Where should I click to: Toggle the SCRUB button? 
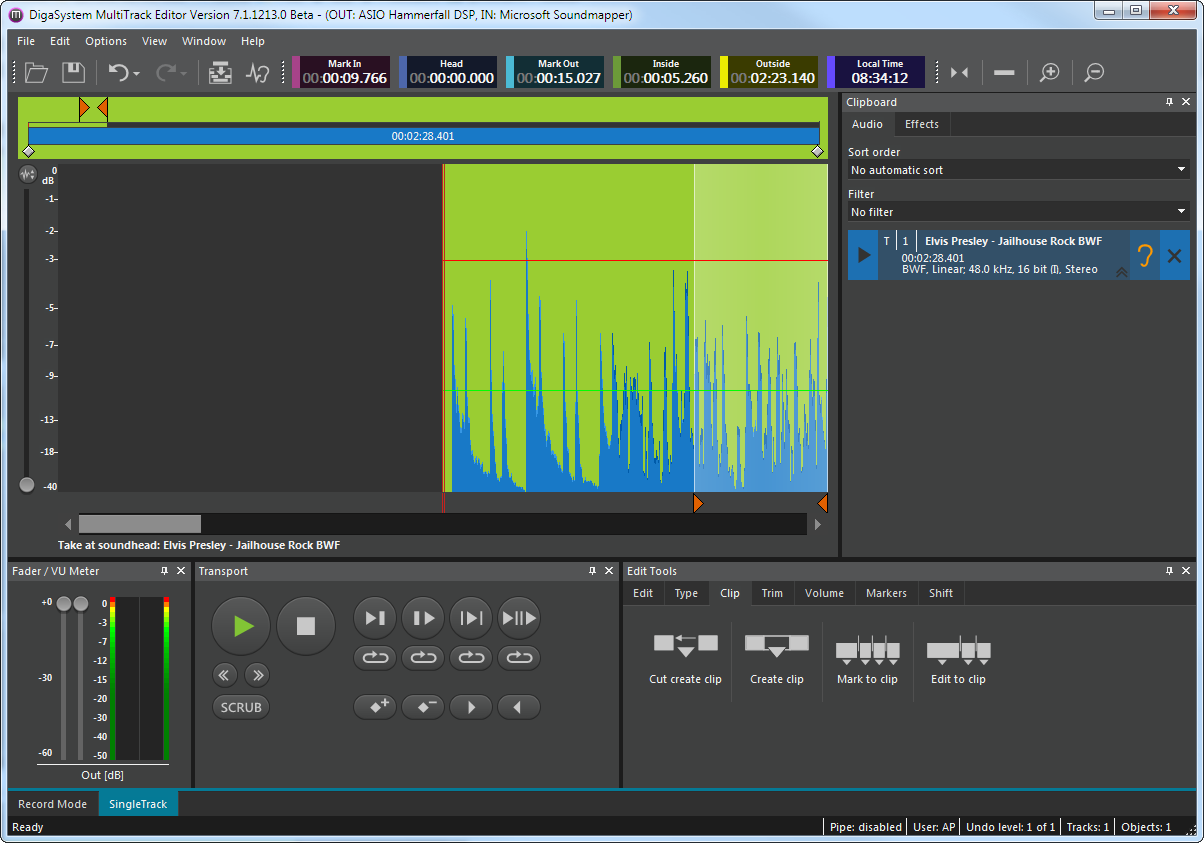click(241, 707)
